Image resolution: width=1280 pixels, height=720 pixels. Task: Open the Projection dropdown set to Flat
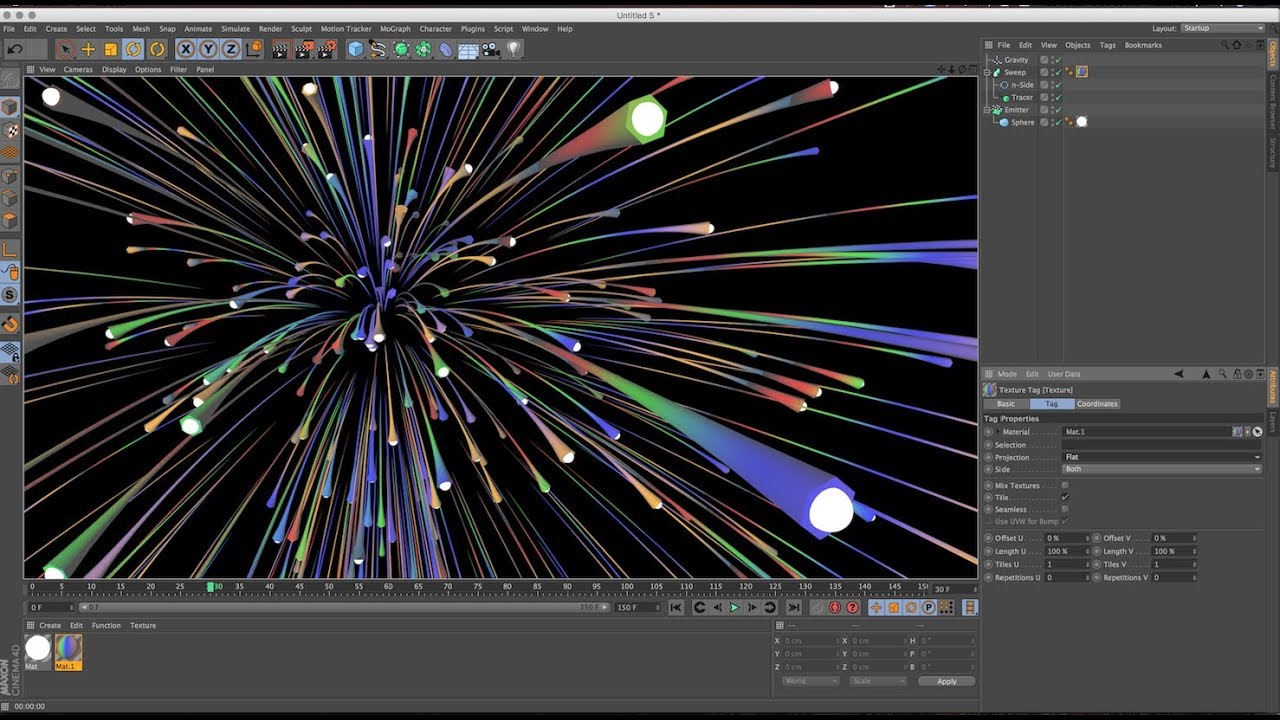tap(1162, 457)
